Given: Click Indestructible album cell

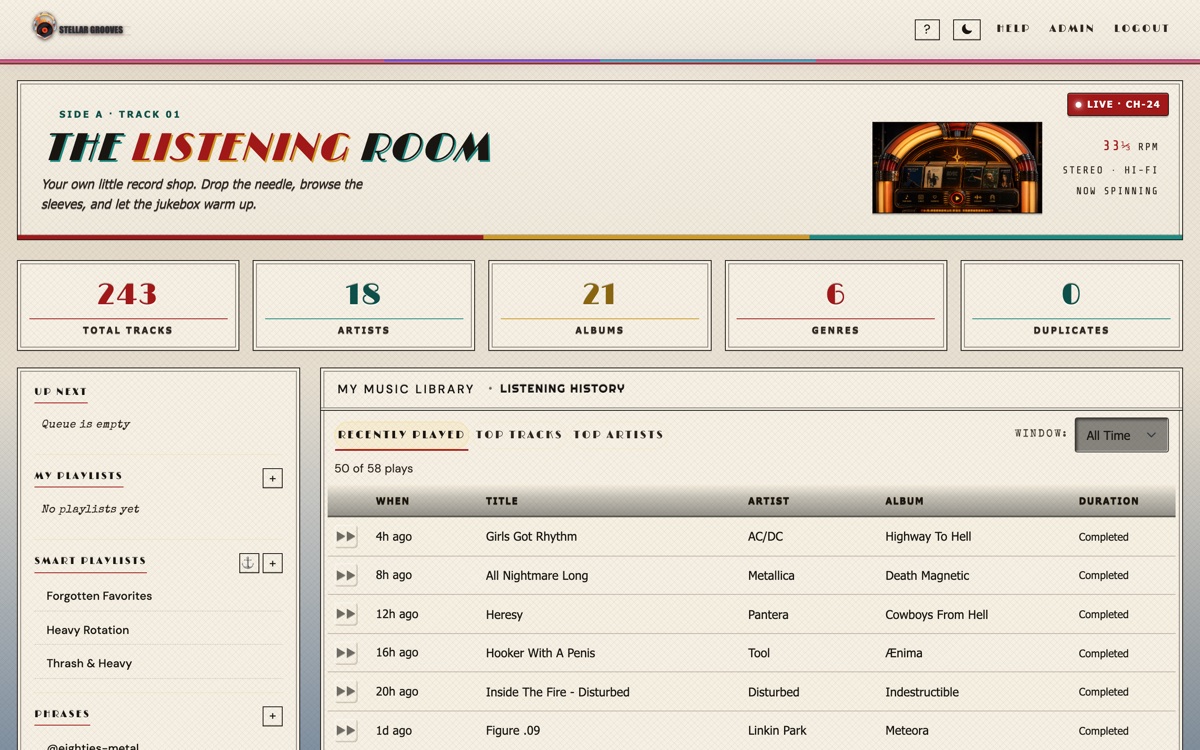Looking at the screenshot, I should pos(922,692).
